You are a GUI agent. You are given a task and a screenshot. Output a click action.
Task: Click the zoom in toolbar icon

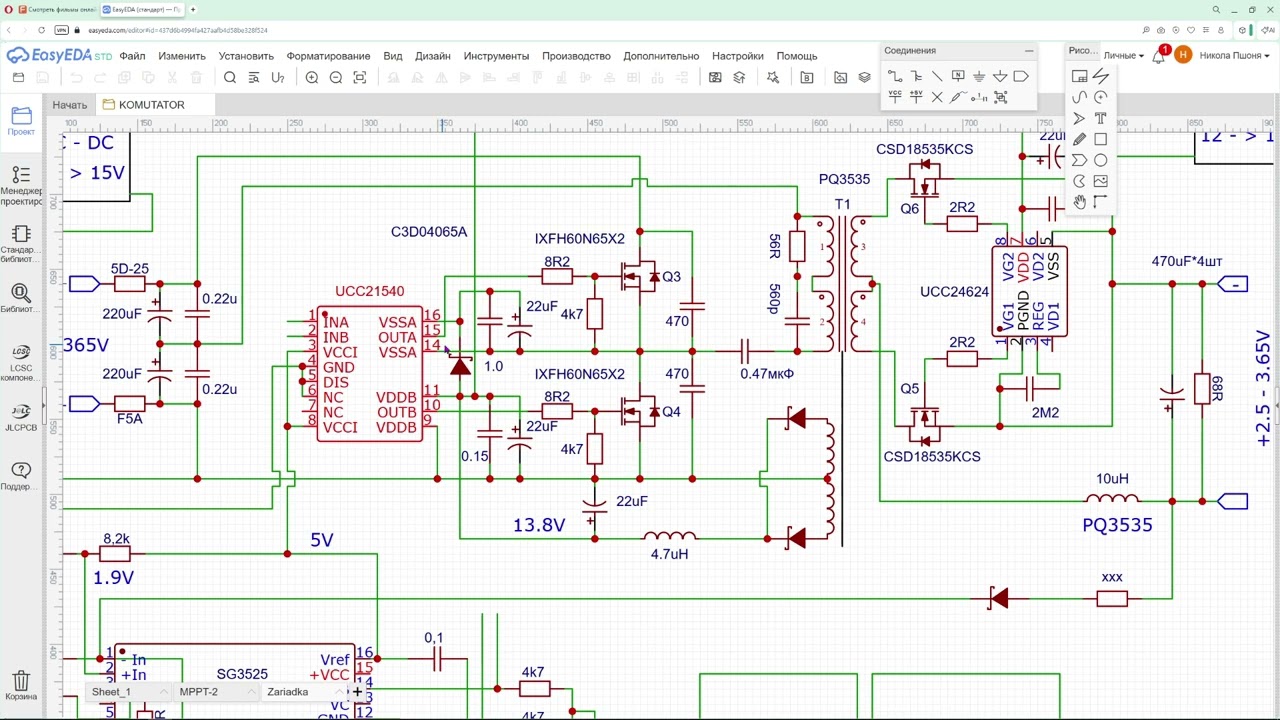(312, 78)
